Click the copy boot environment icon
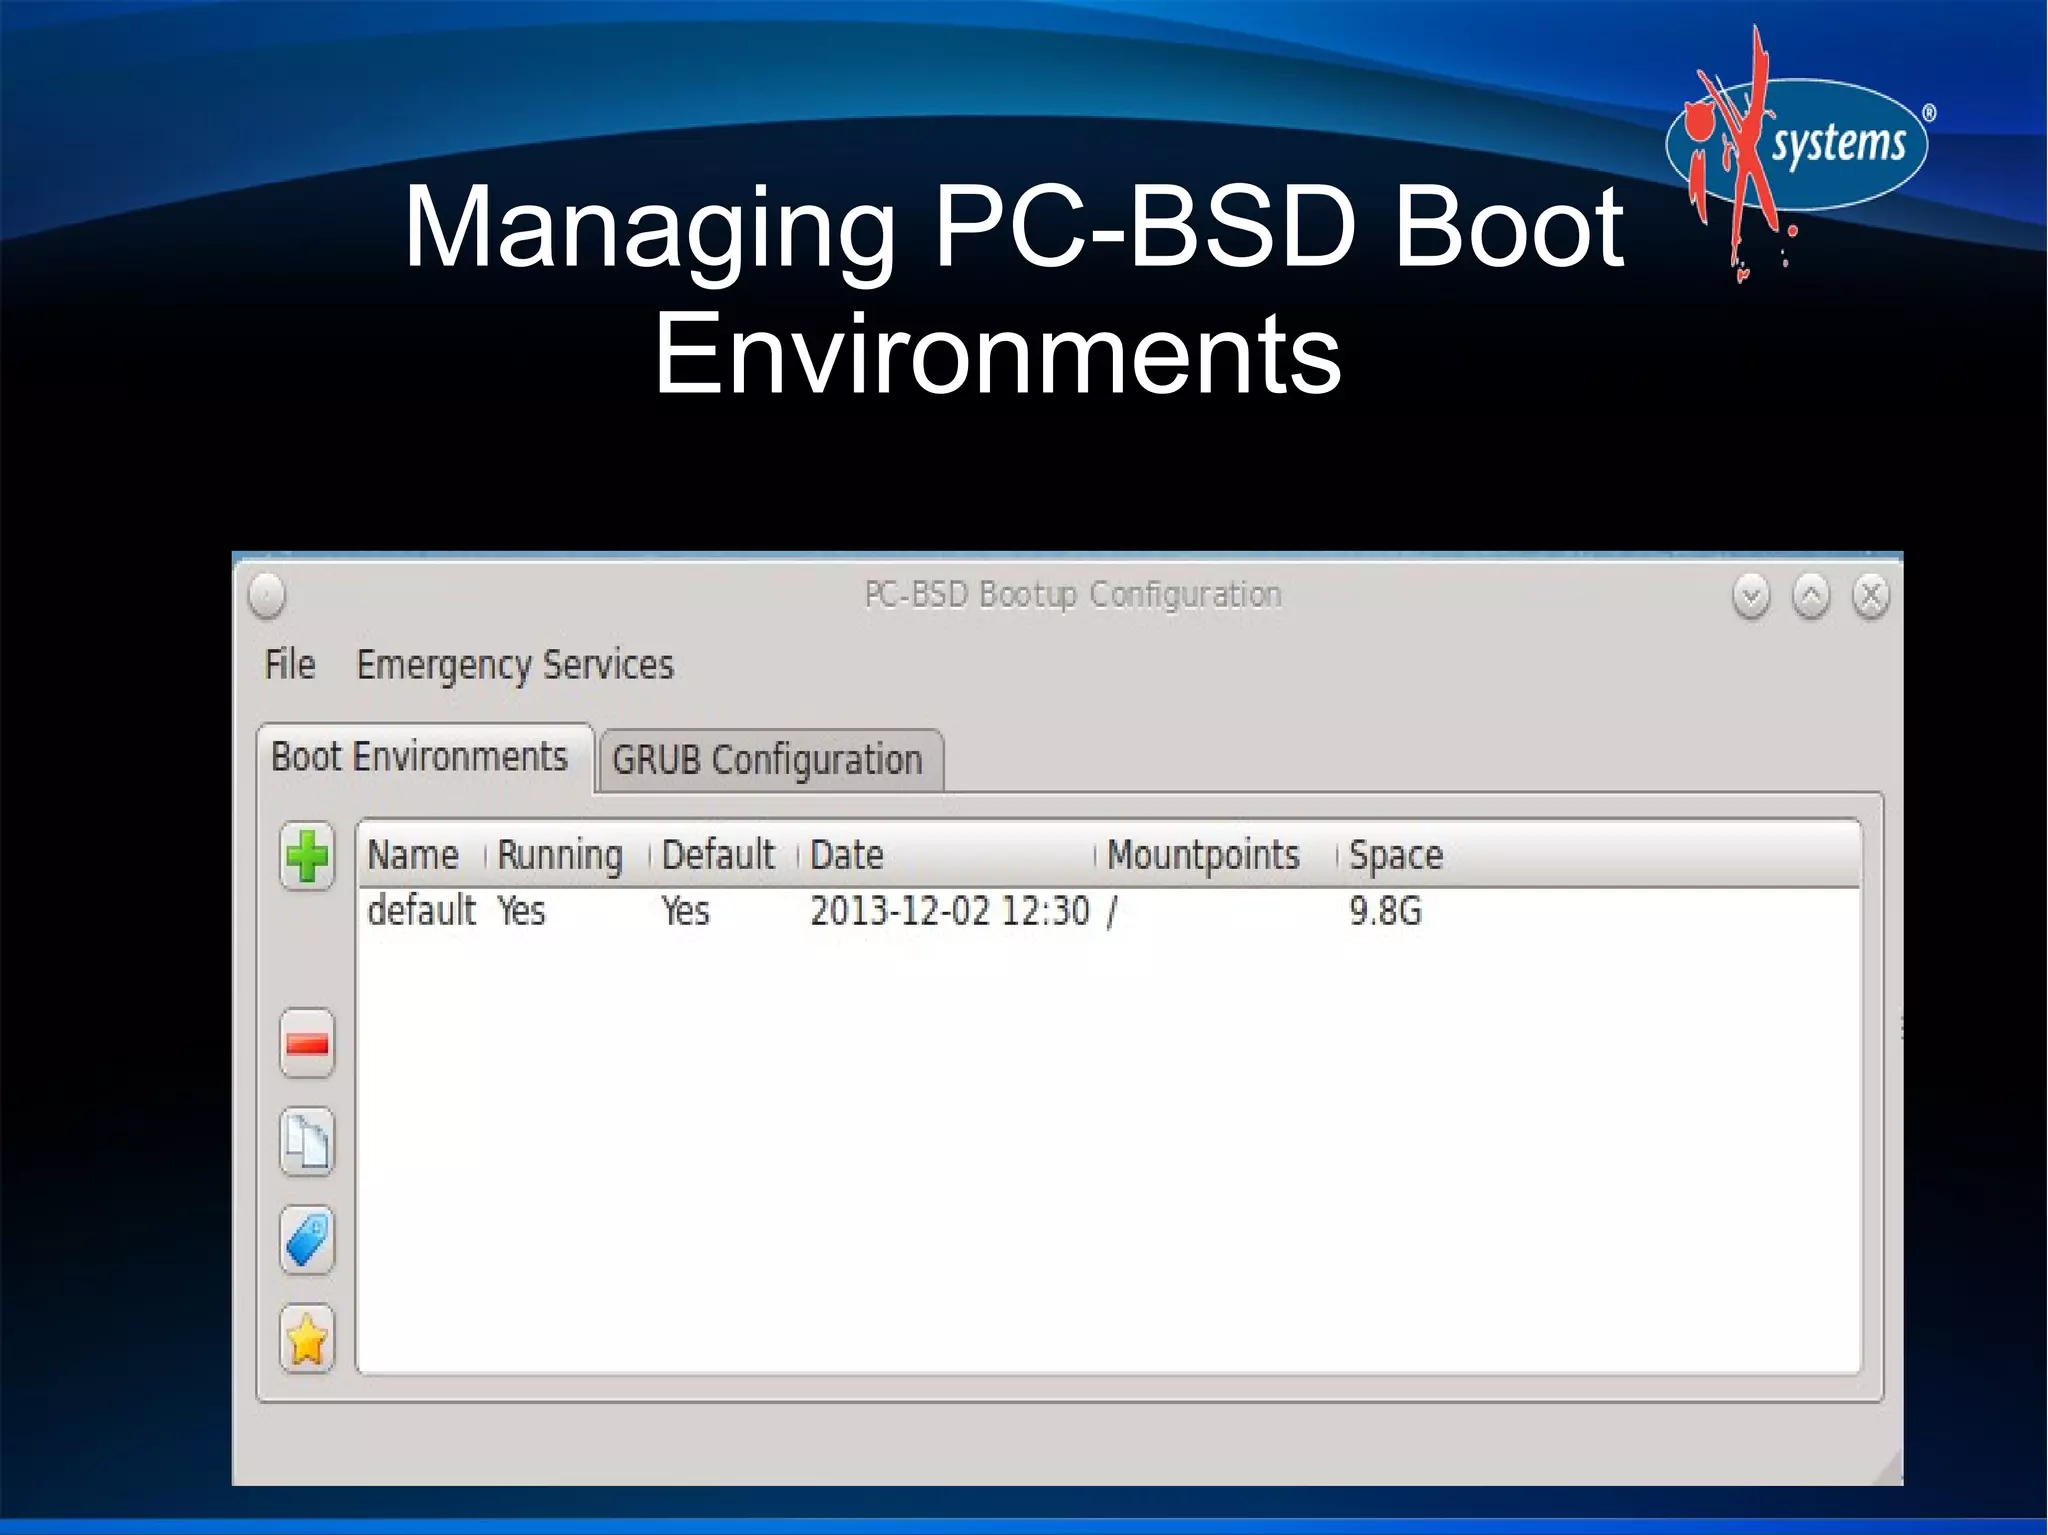The image size is (2048, 1535). 307,1142
